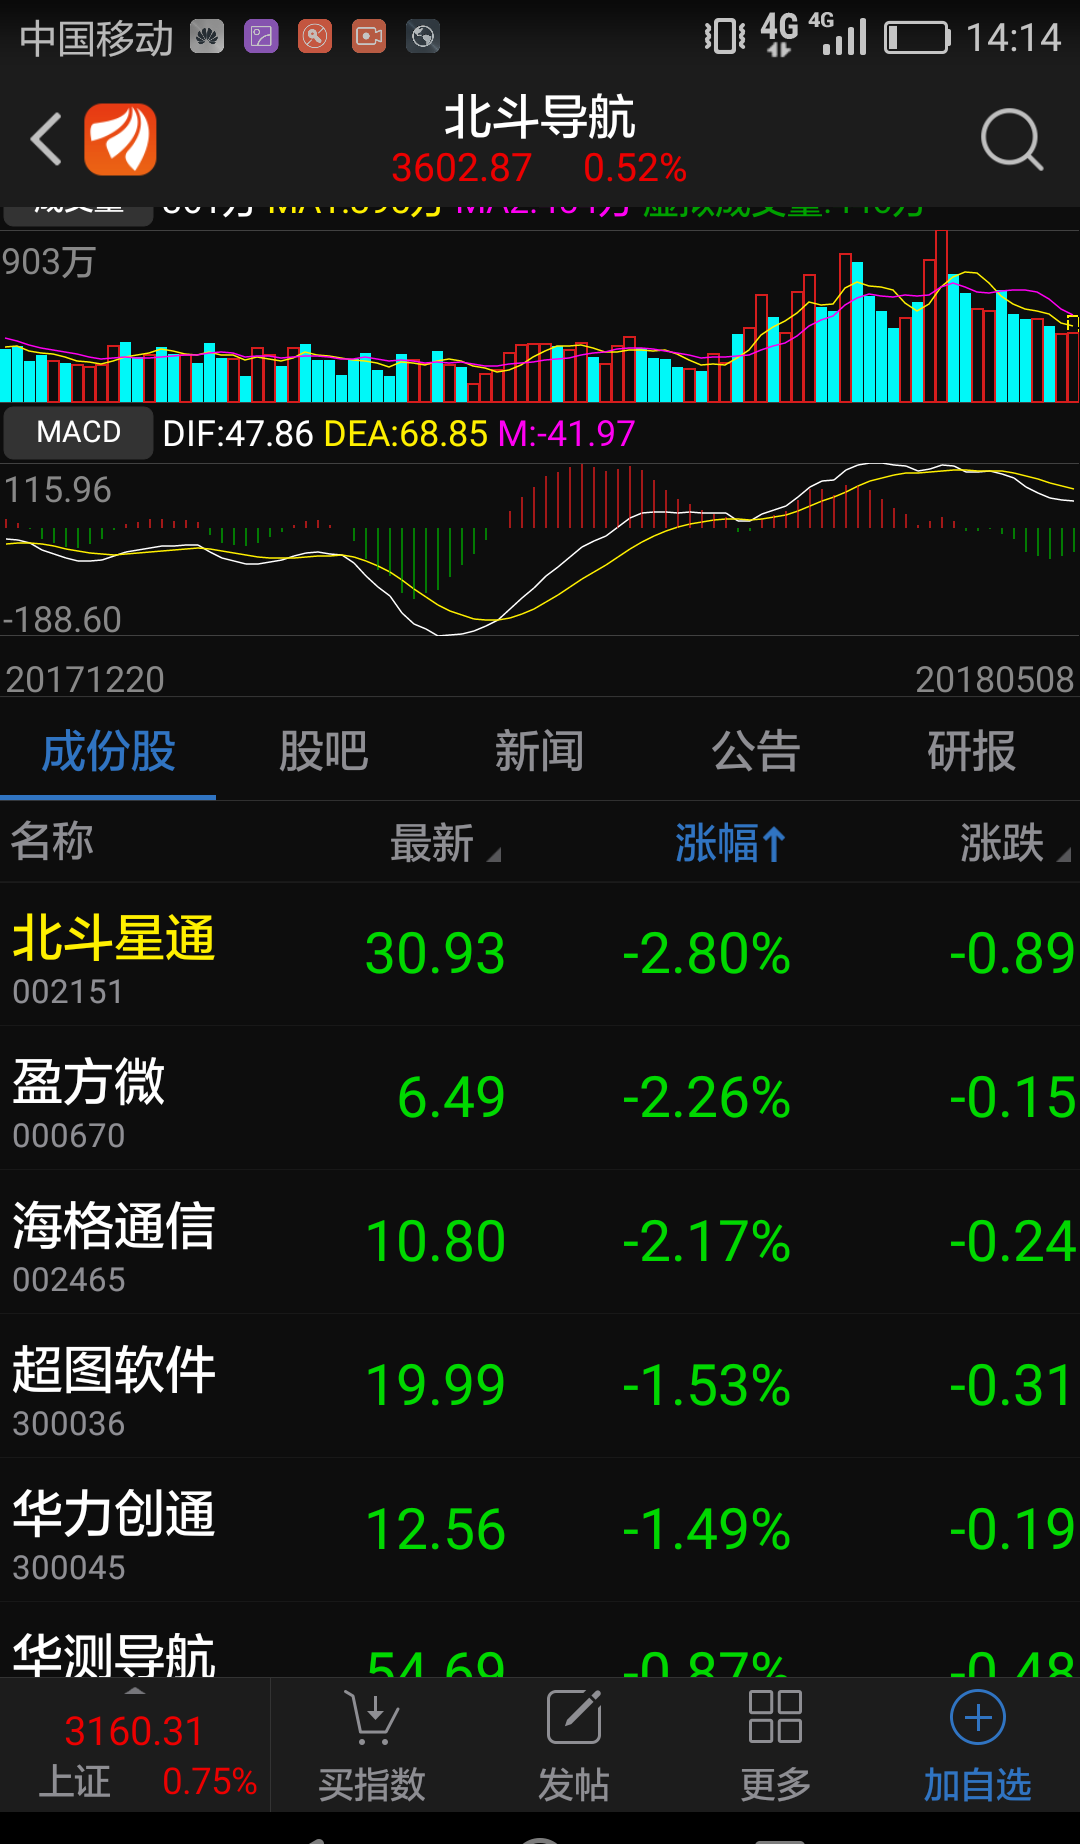
Task: Tap the -2.26% change cell
Action: point(706,1097)
